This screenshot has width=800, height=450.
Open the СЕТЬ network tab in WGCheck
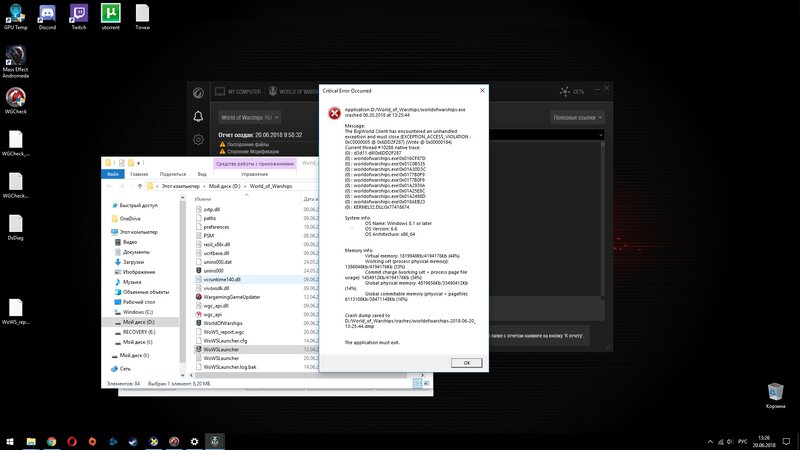pyautogui.click(x=572, y=91)
